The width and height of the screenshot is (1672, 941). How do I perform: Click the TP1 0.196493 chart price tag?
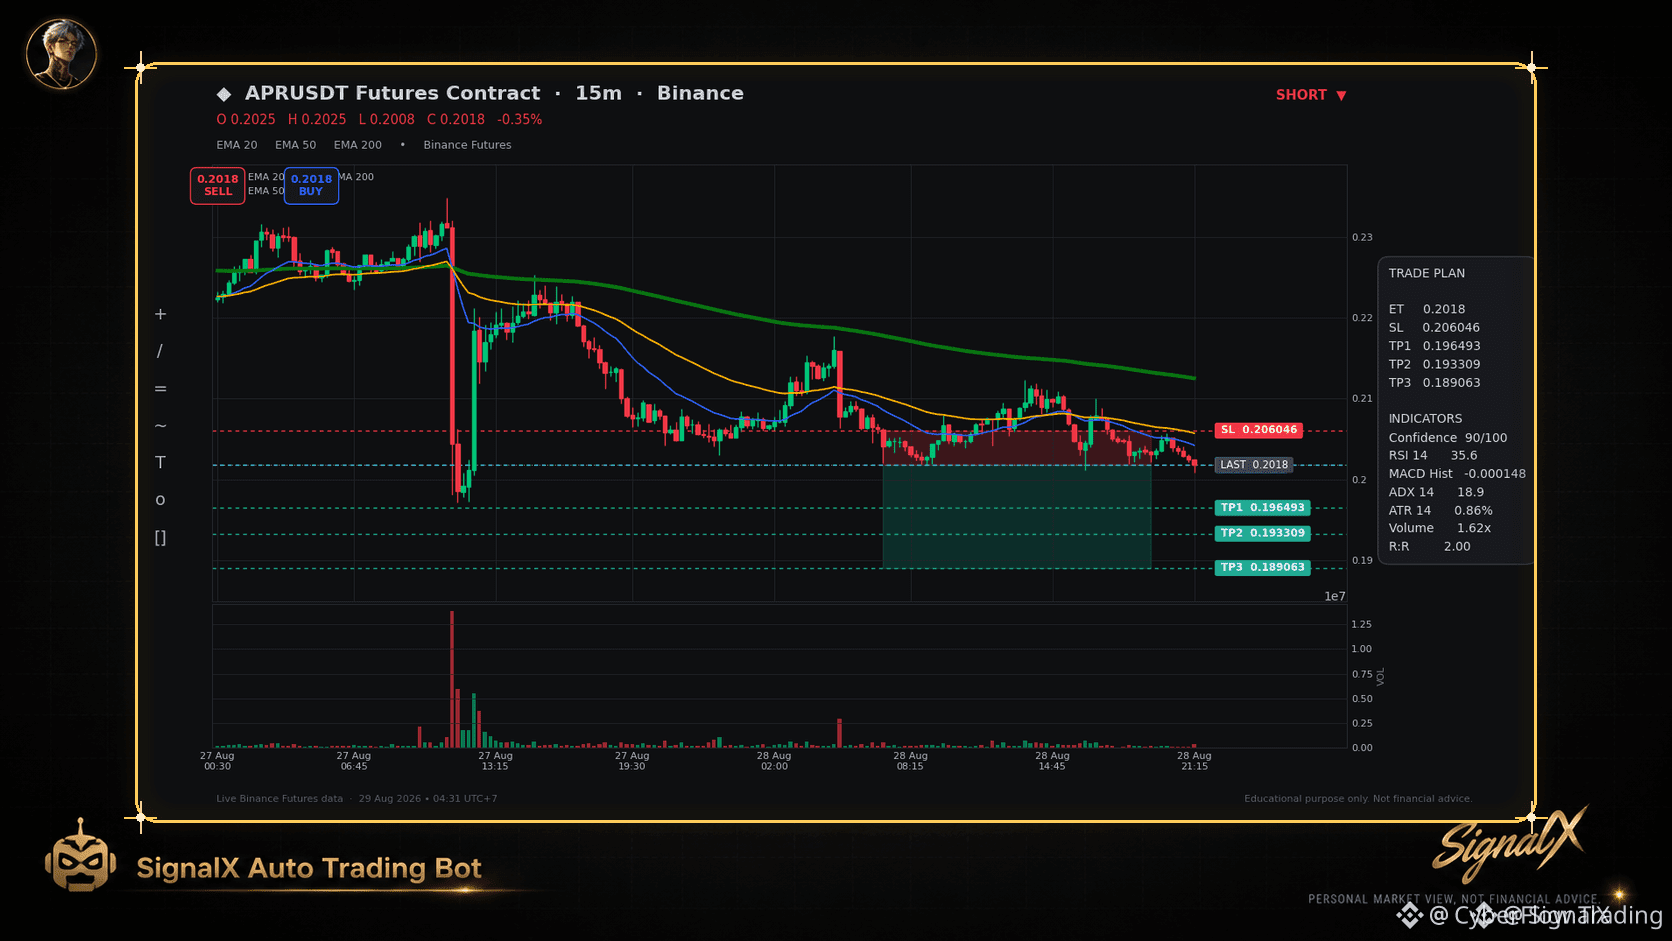click(1262, 508)
